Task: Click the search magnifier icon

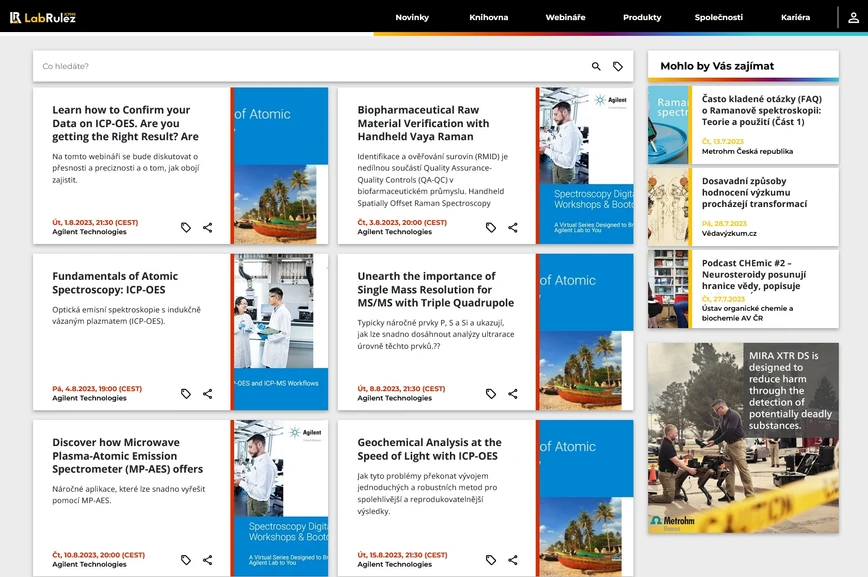Action: [596, 66]
